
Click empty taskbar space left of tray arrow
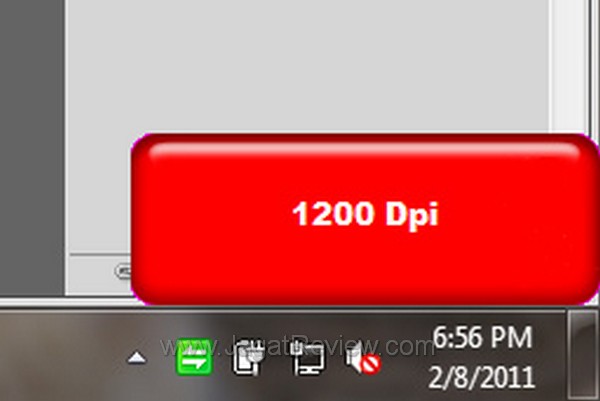(61, 356)
